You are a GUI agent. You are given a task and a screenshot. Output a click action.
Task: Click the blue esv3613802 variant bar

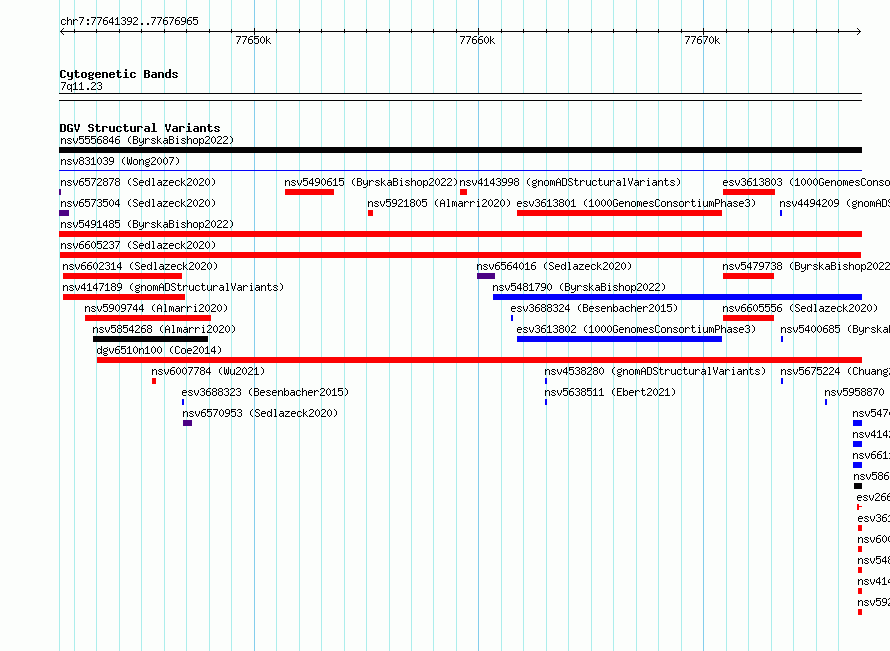point(619,339)
